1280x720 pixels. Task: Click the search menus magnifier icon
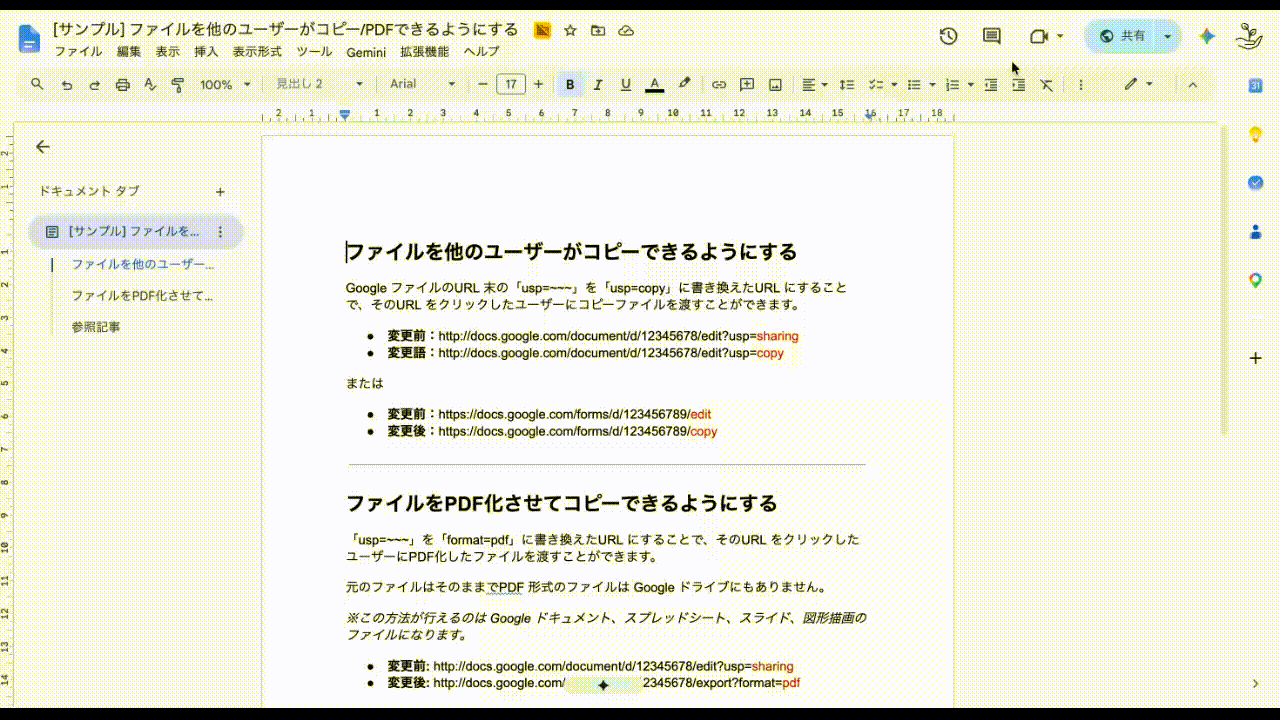click(37, 85)
